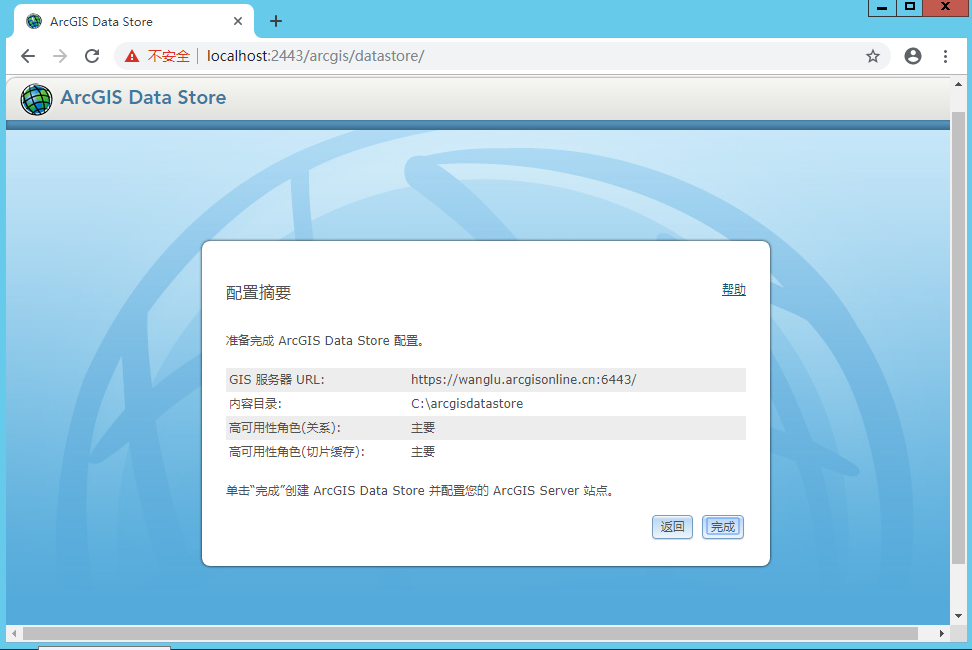Maximize the Chrome window
Viewport: 972px width, 650px height.
pos(909,8)
